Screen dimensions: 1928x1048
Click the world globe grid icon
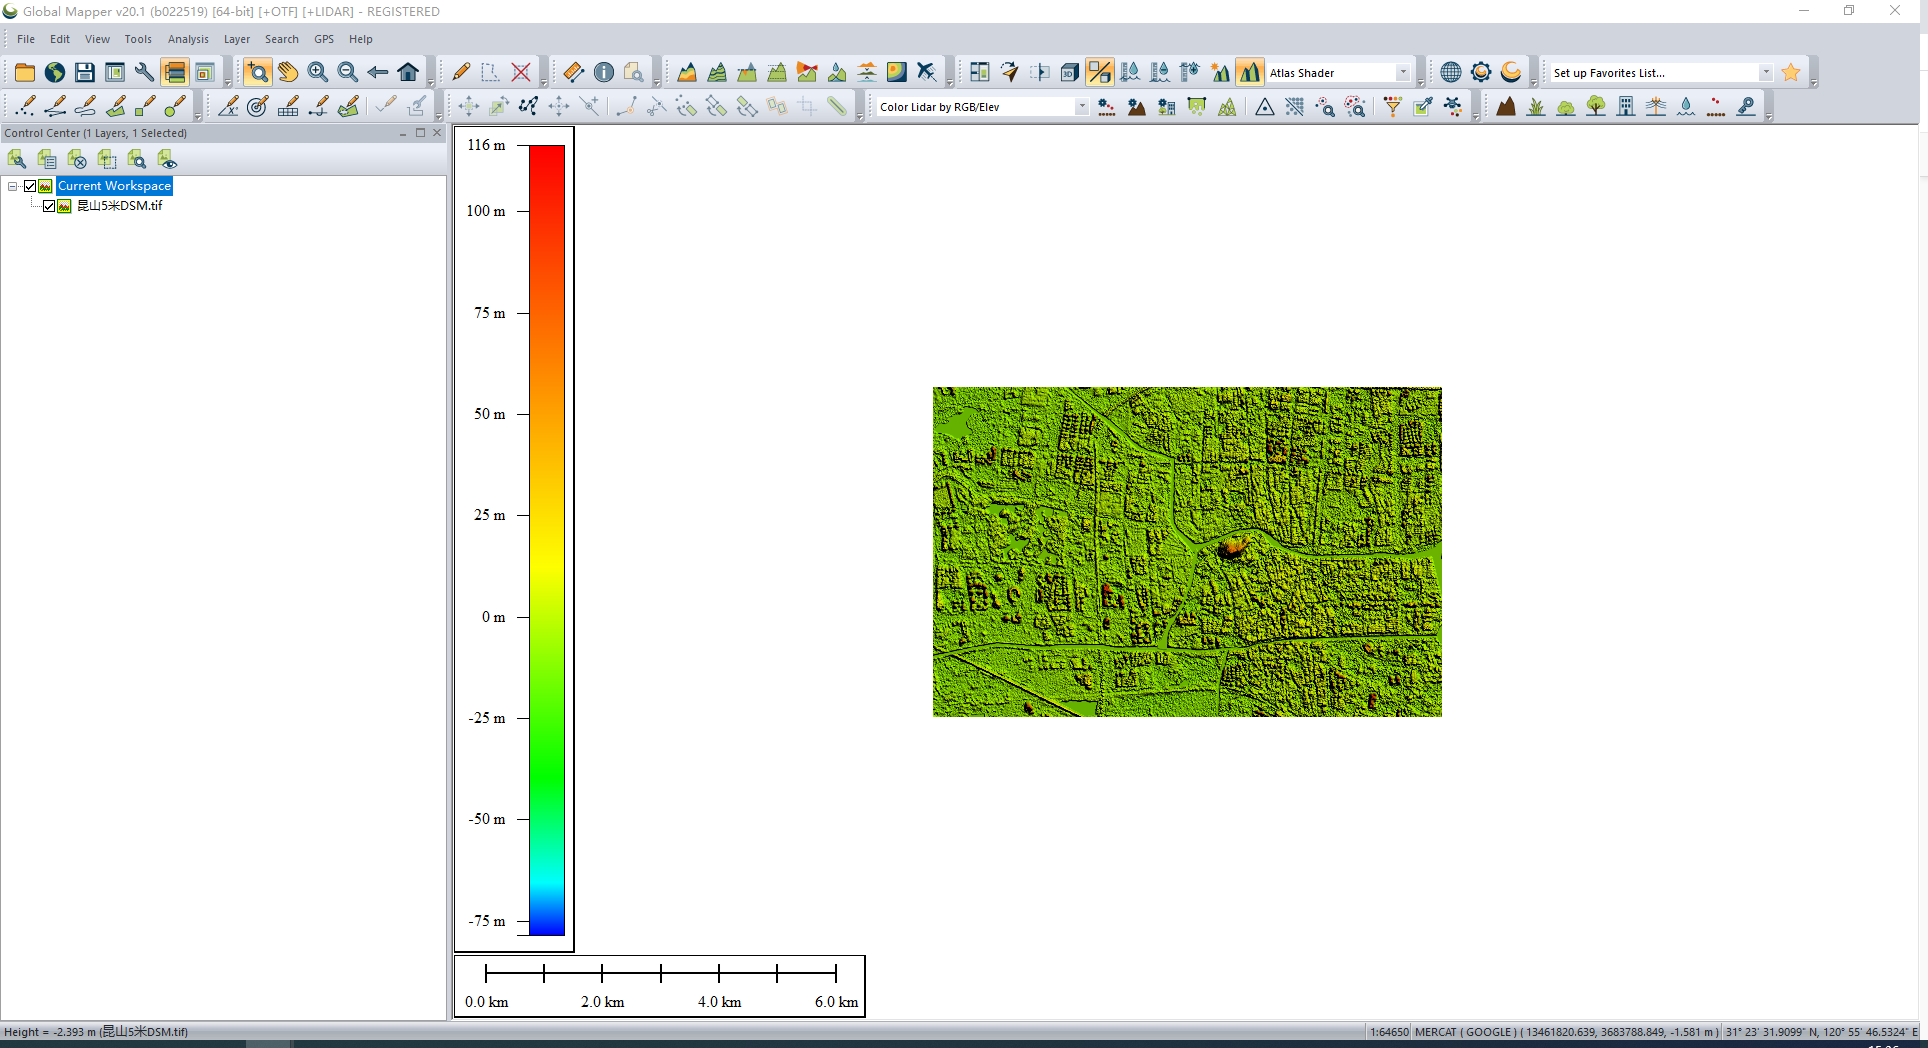1451,72
